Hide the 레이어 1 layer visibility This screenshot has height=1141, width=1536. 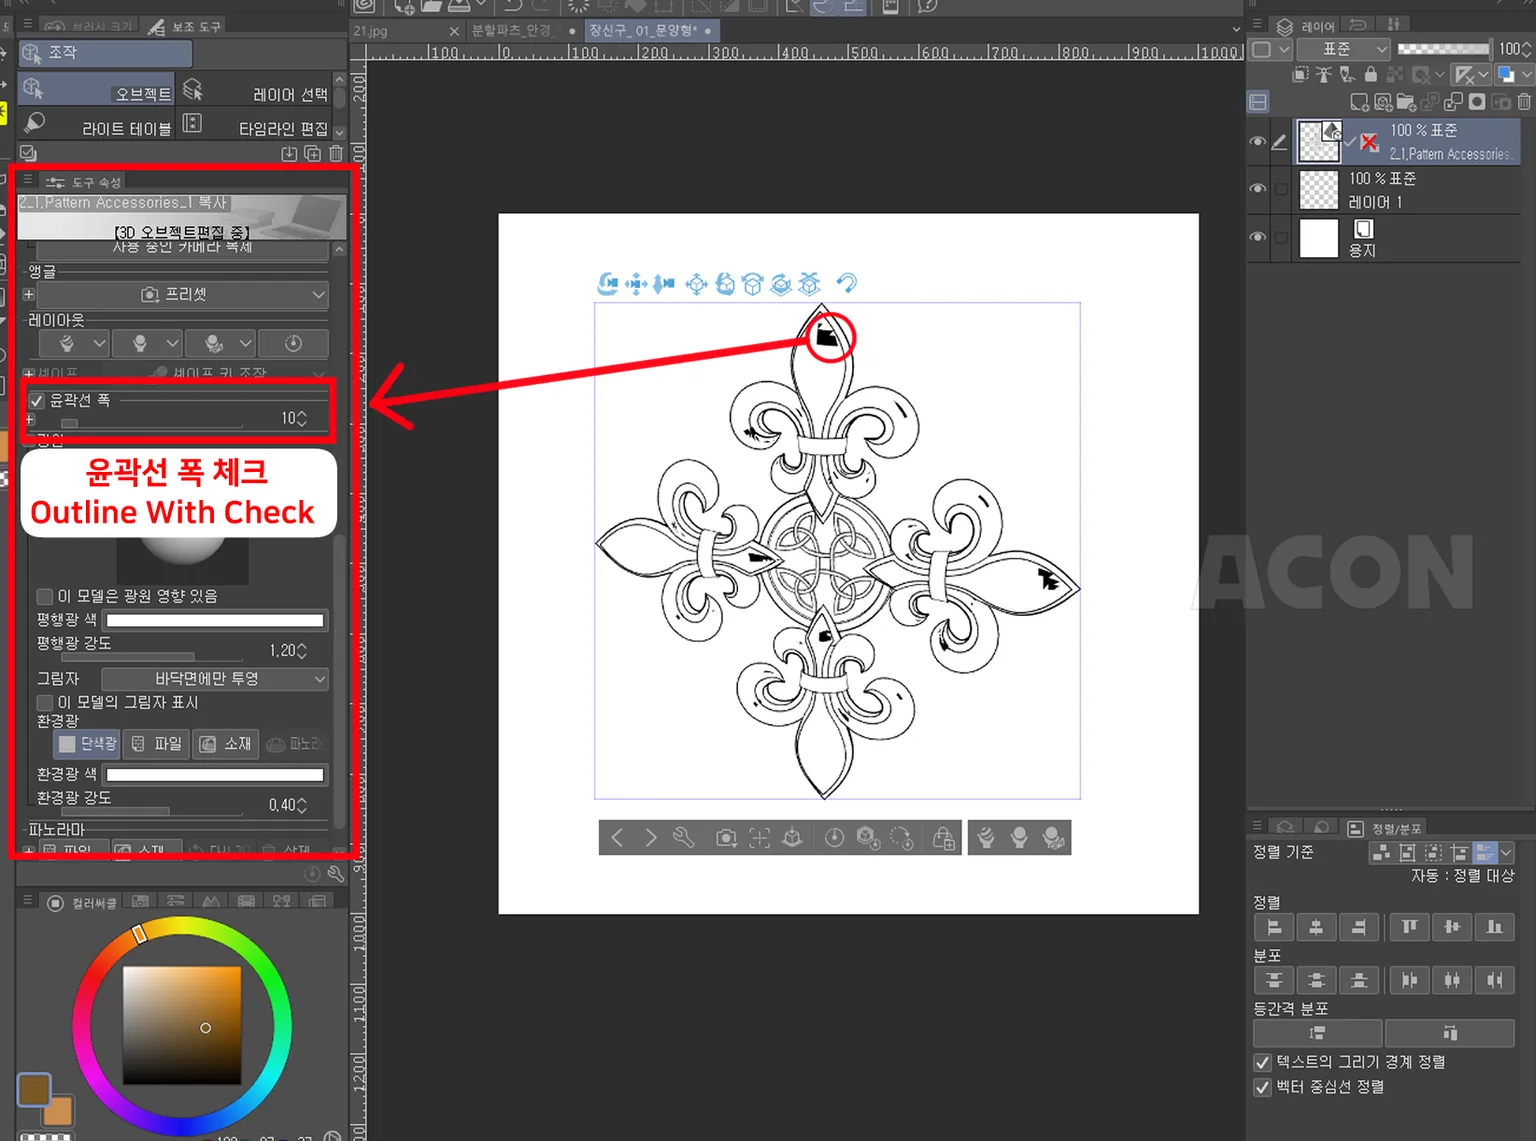point(1258,189)
